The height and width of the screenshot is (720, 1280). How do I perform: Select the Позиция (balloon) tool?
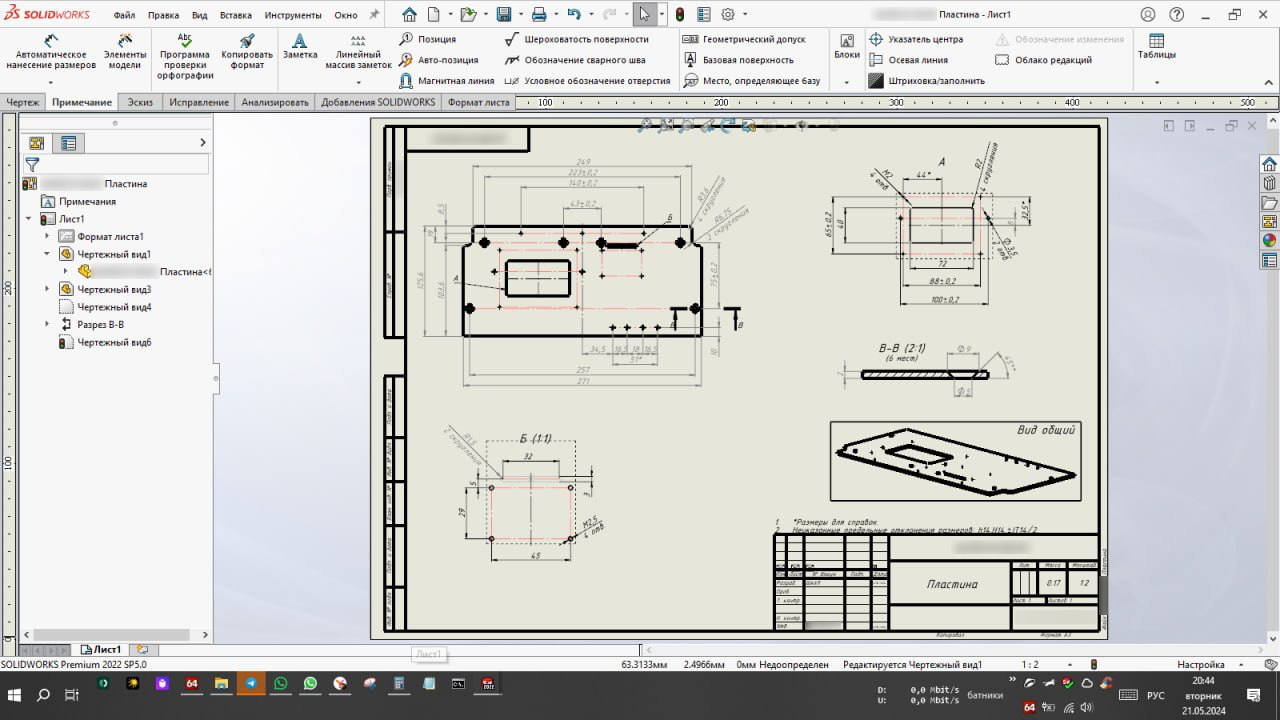[436, 39]
